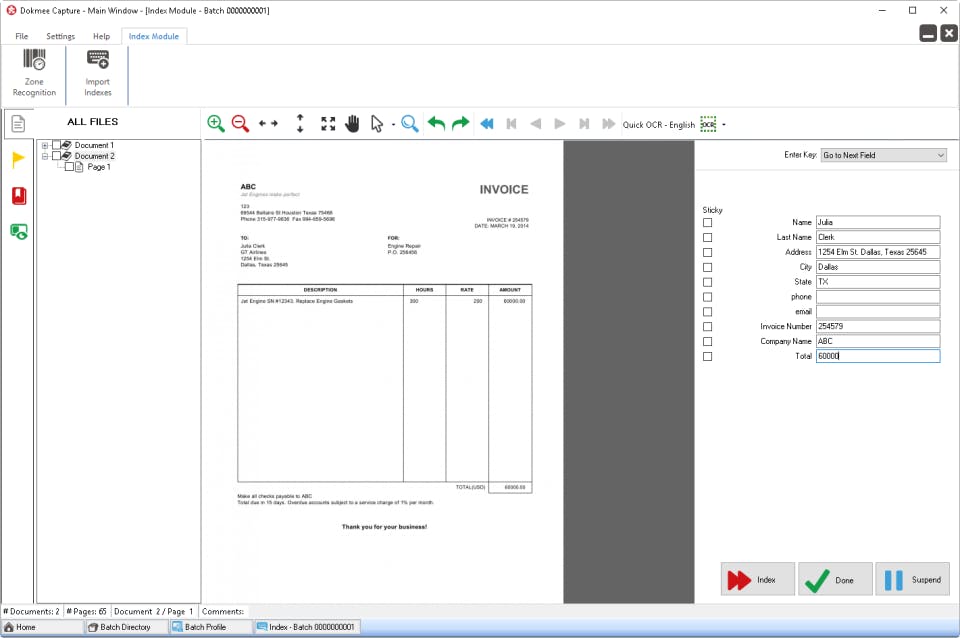This screenshot has height=638, width=960.
Task: Fit document to height
Action: pyautogui.click(x=300, y=124)
